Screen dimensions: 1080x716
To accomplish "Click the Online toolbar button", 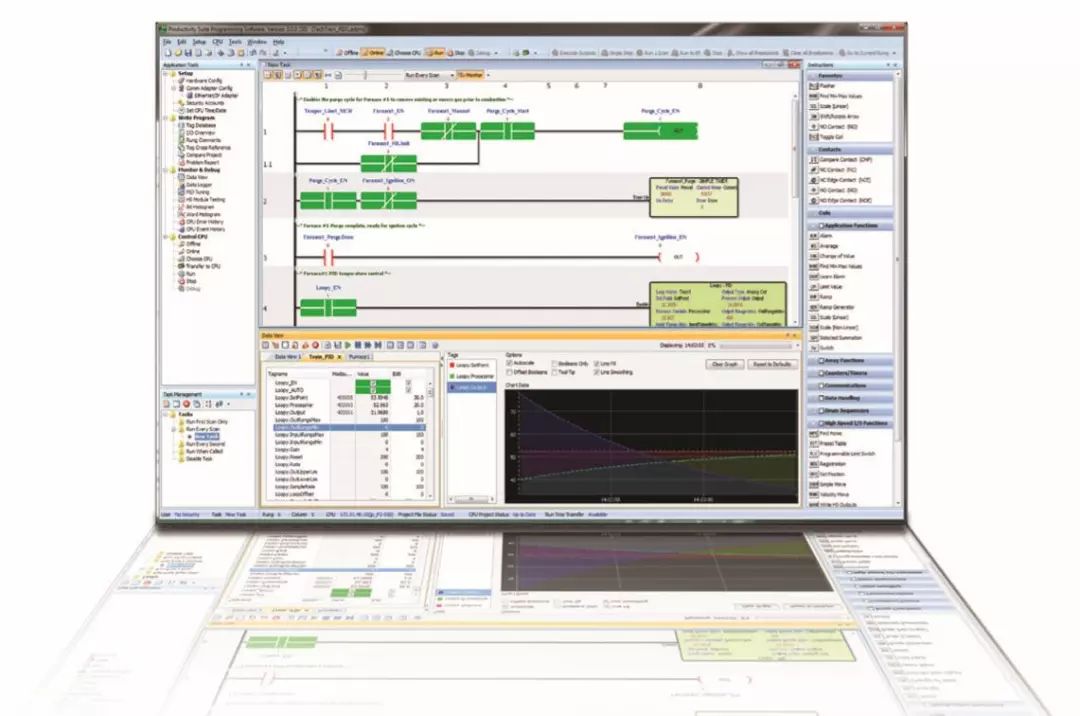I will click(x=373, y=52).
